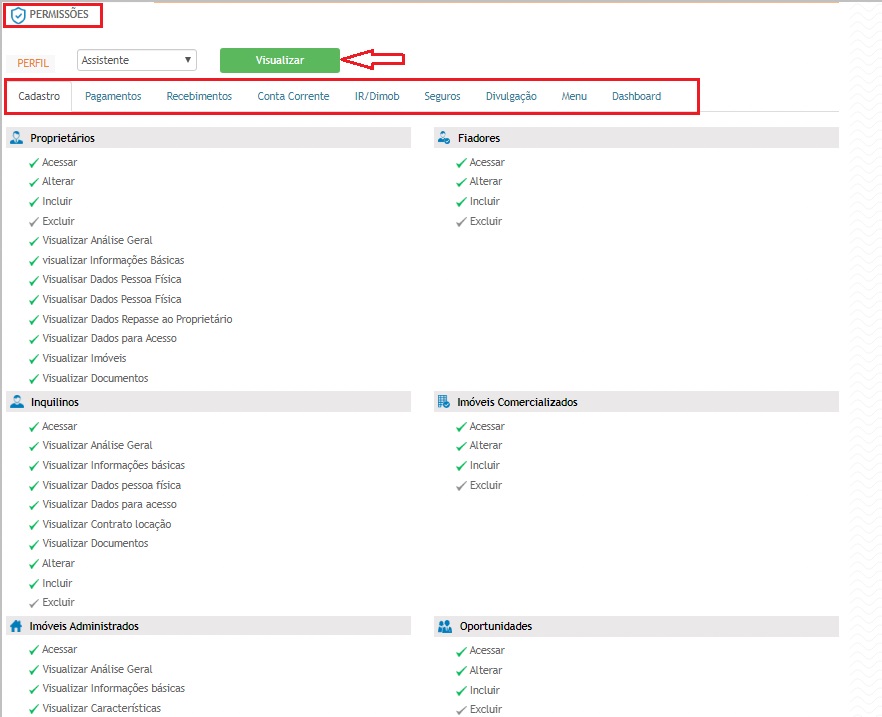882x717 pixels.
Task: Toggle Excluir under Imóveis Comercializados
Action: 462,485
